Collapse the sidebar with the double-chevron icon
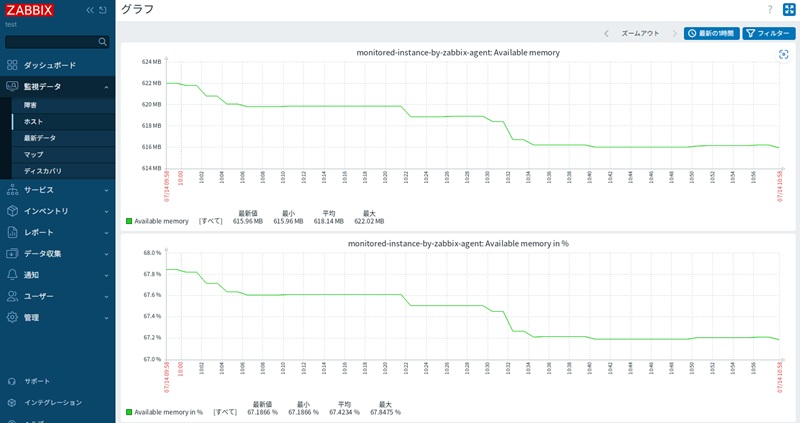 pos(90,10)
